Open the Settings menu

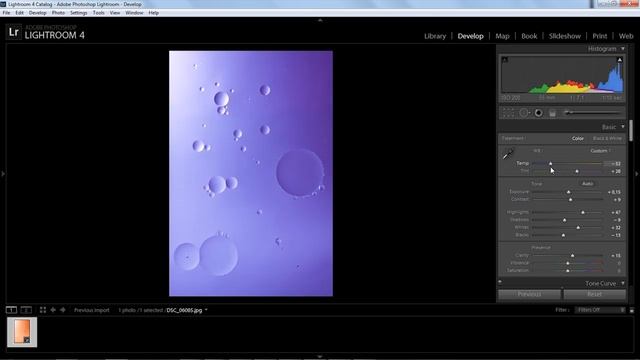tap(79, 13)
